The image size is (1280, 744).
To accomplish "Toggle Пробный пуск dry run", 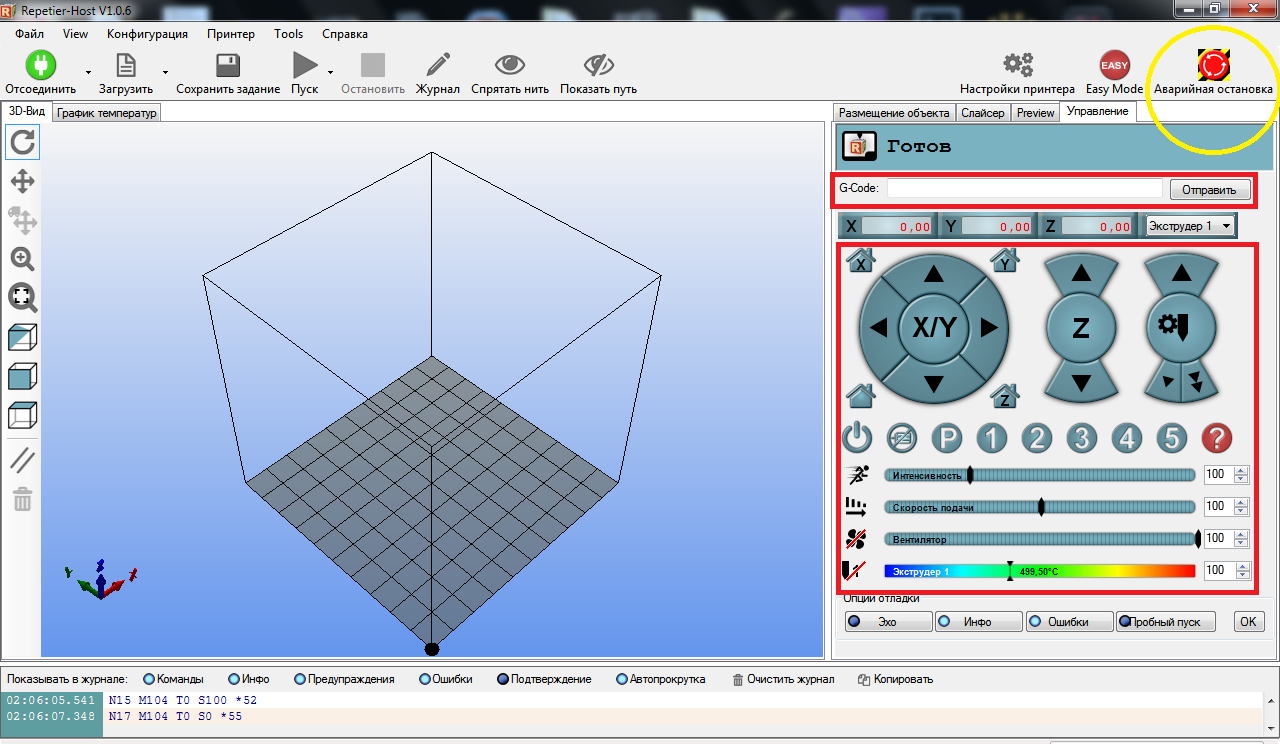I will pos(1167,622).
